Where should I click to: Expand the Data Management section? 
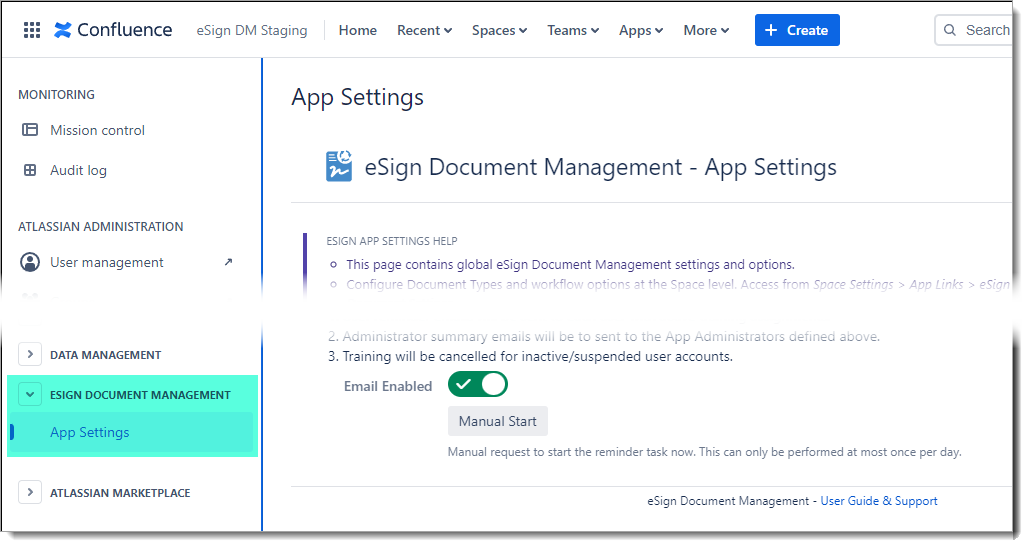click(x=30, y=354)
